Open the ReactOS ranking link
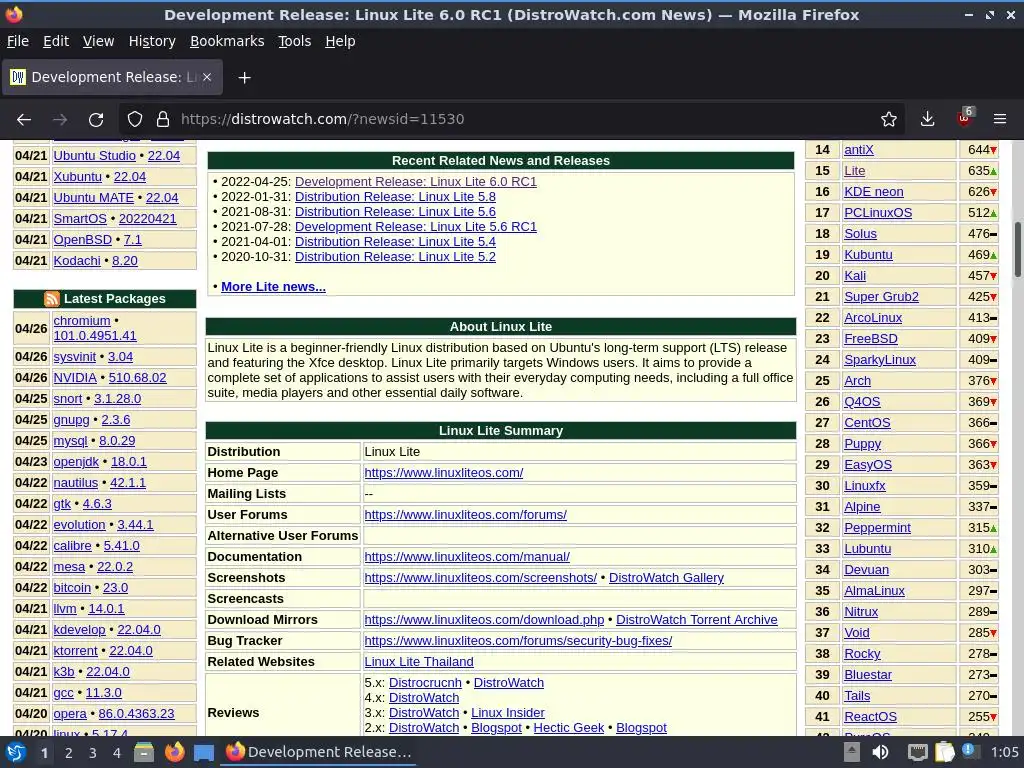 870,717
